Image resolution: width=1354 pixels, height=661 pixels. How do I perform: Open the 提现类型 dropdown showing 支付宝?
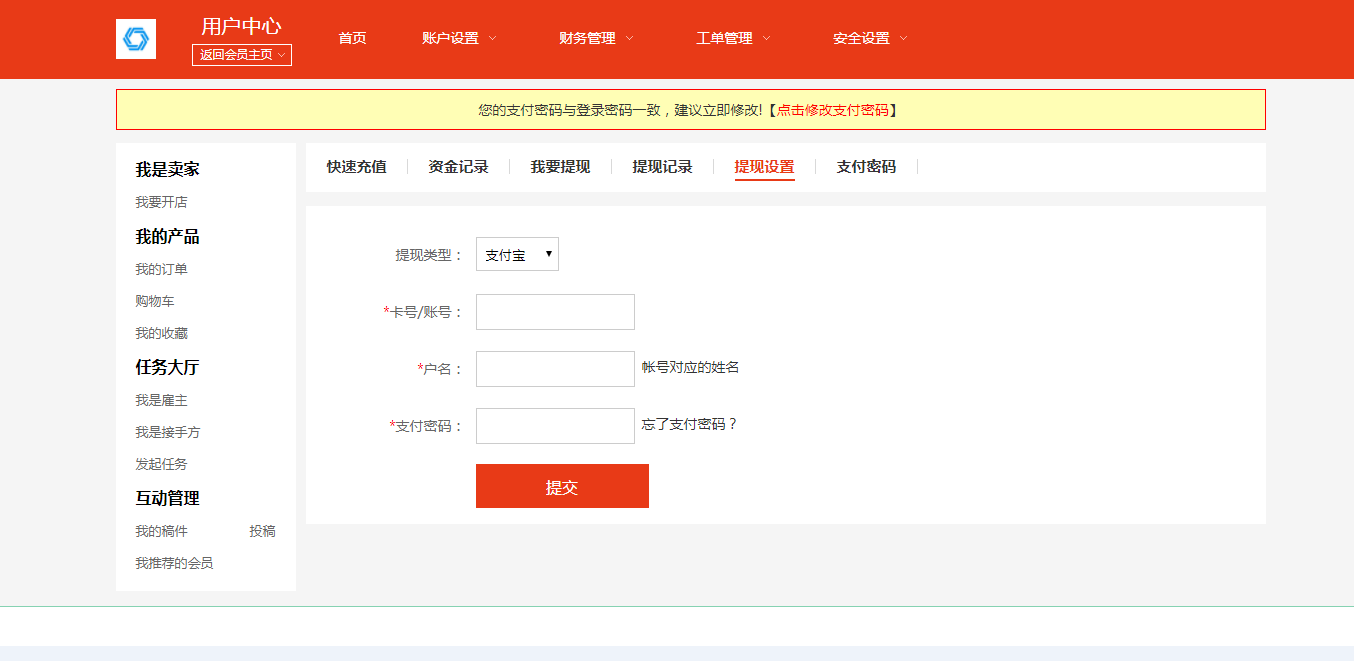(x=517, y=254)
